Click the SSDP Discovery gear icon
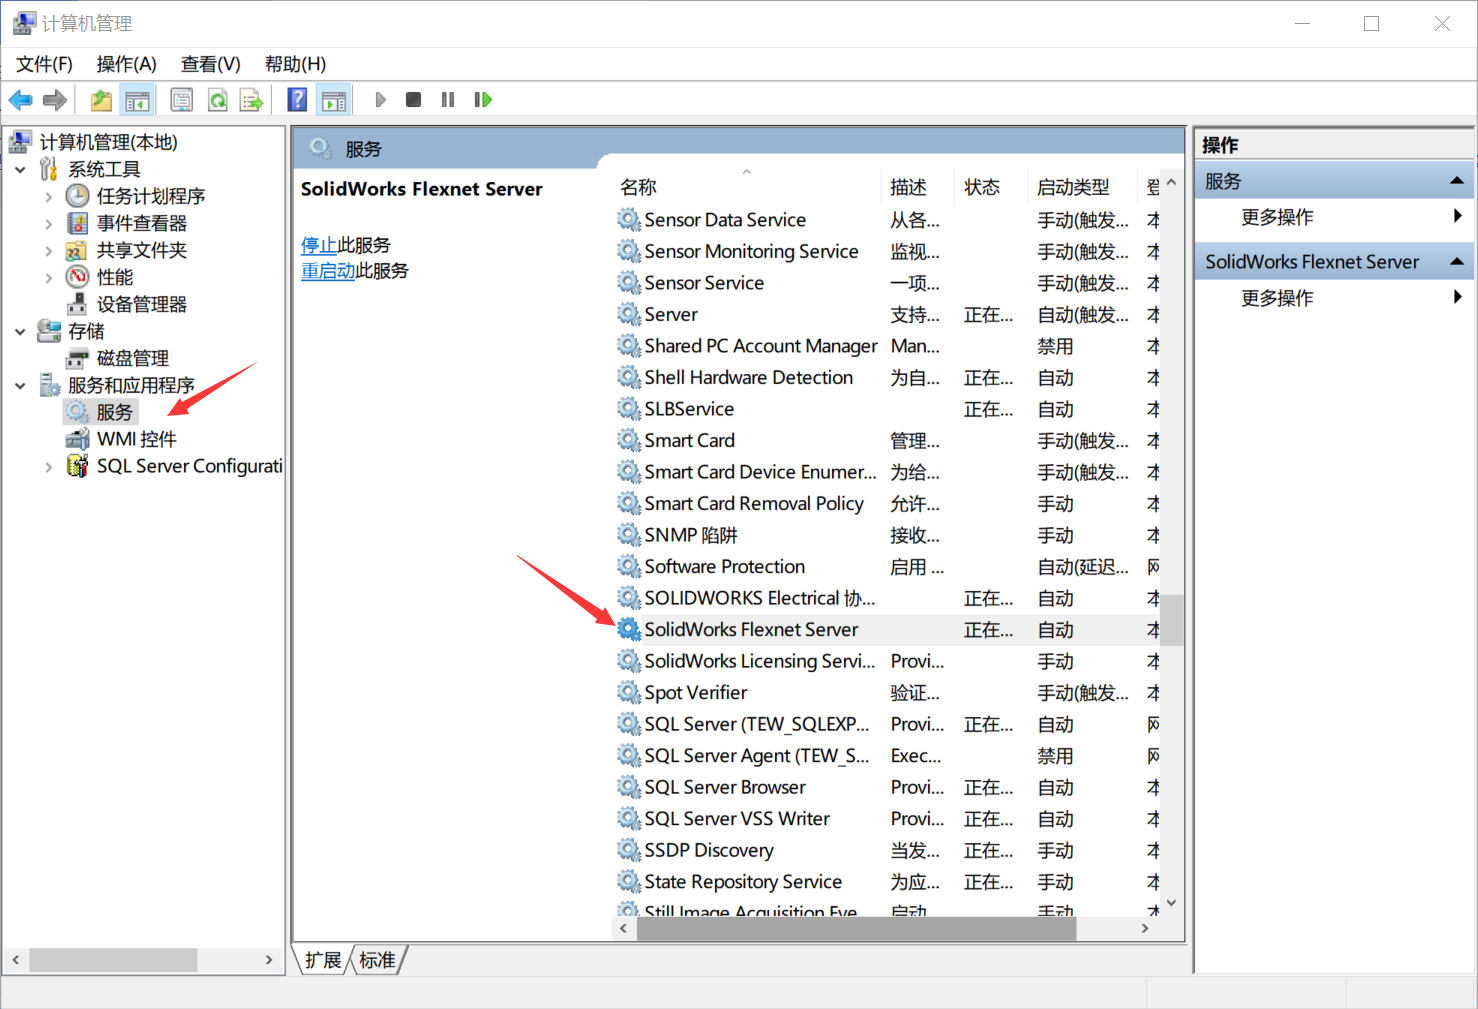 pyautogui.click(x=628, y=850)
